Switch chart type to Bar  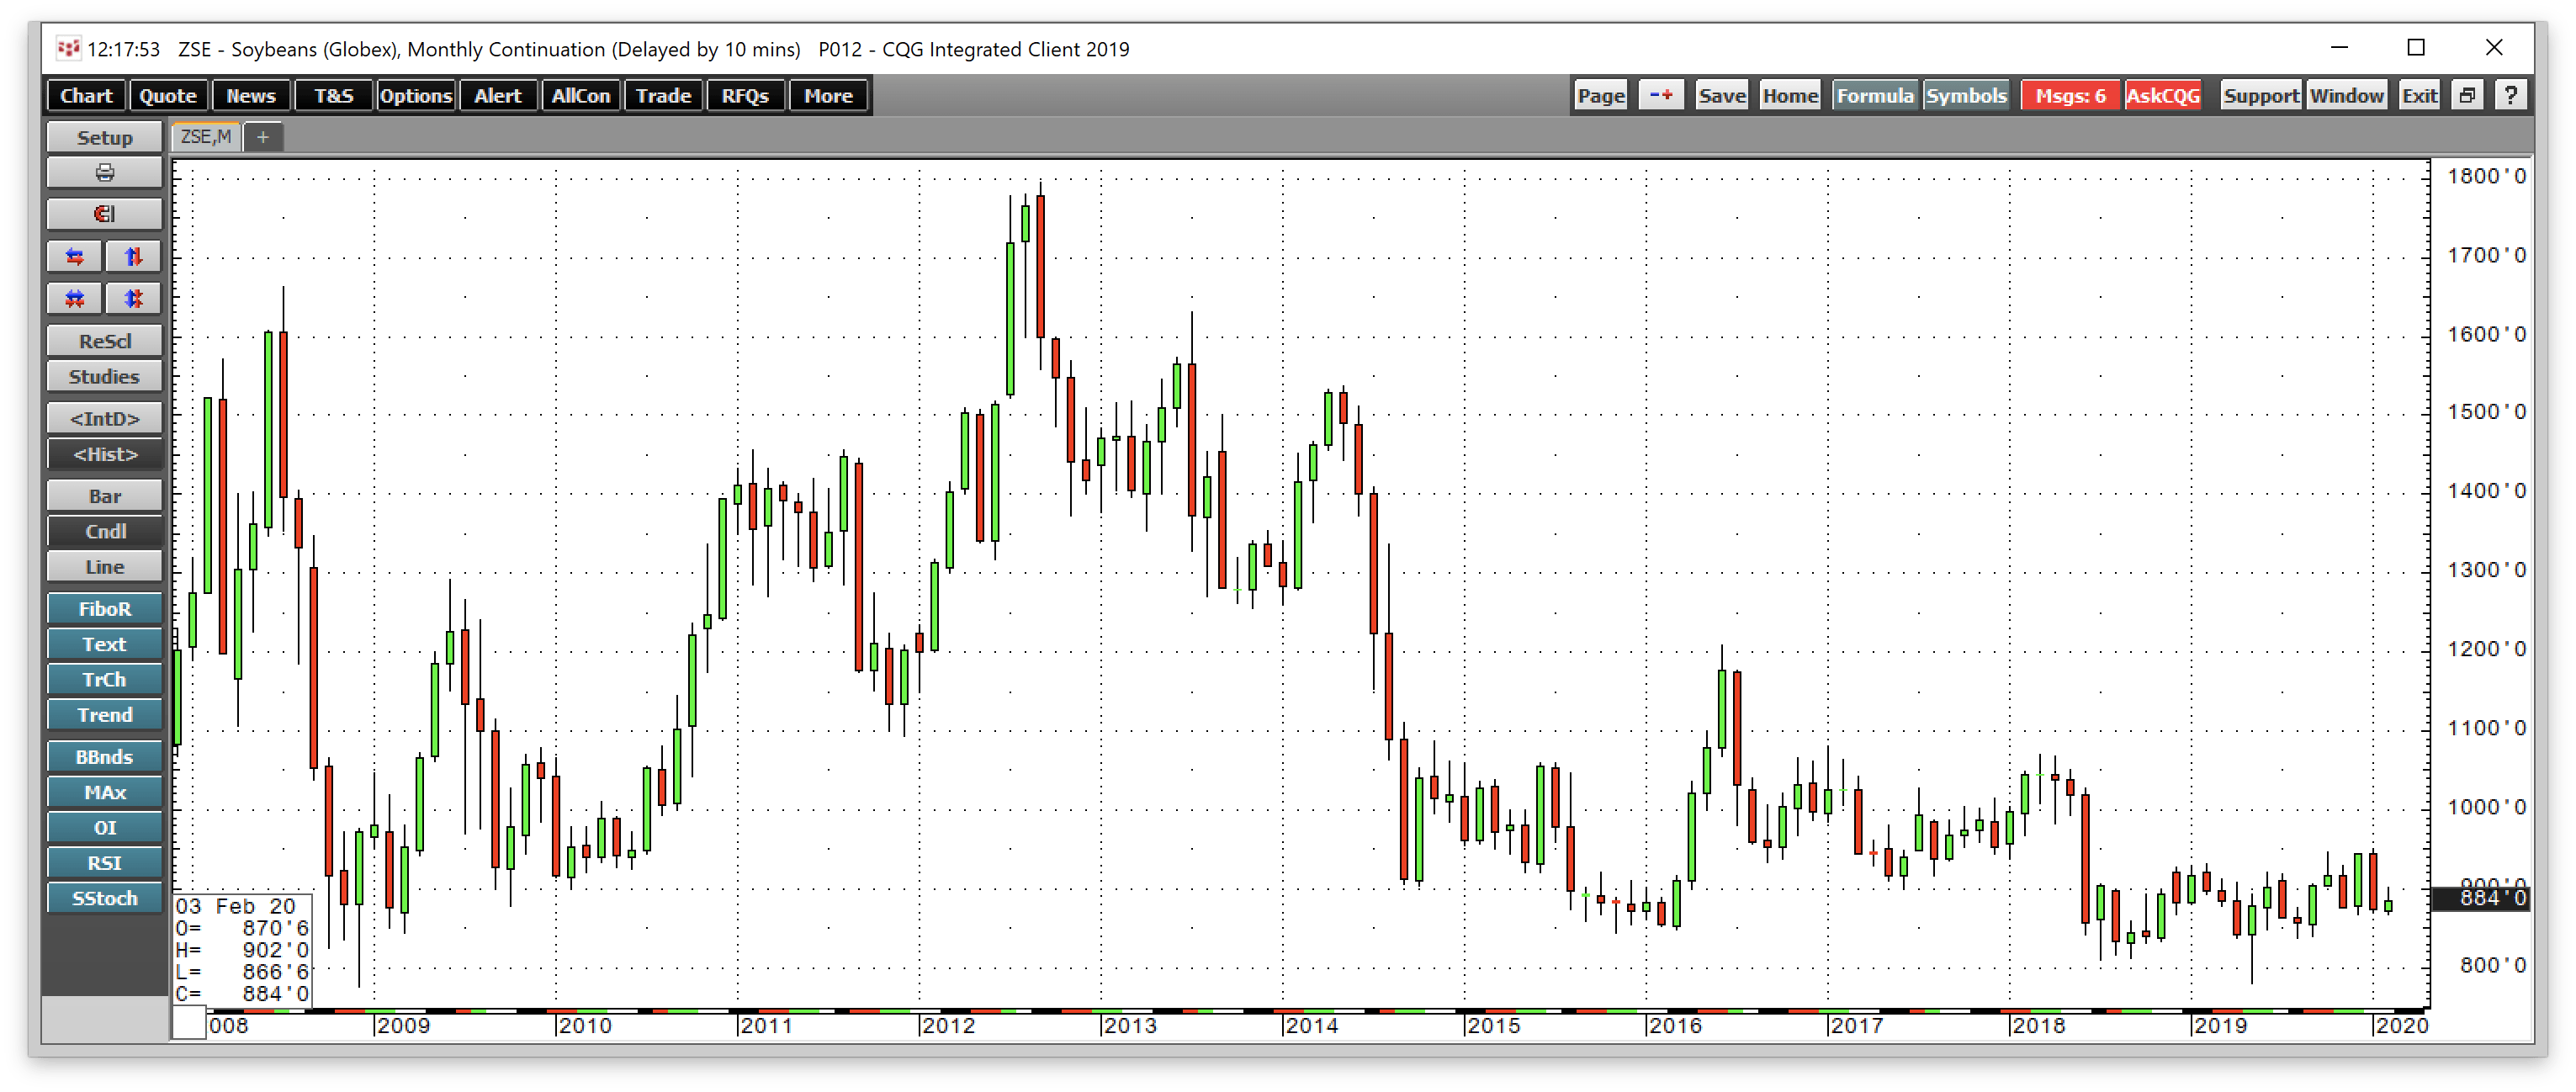click(104, 496)
